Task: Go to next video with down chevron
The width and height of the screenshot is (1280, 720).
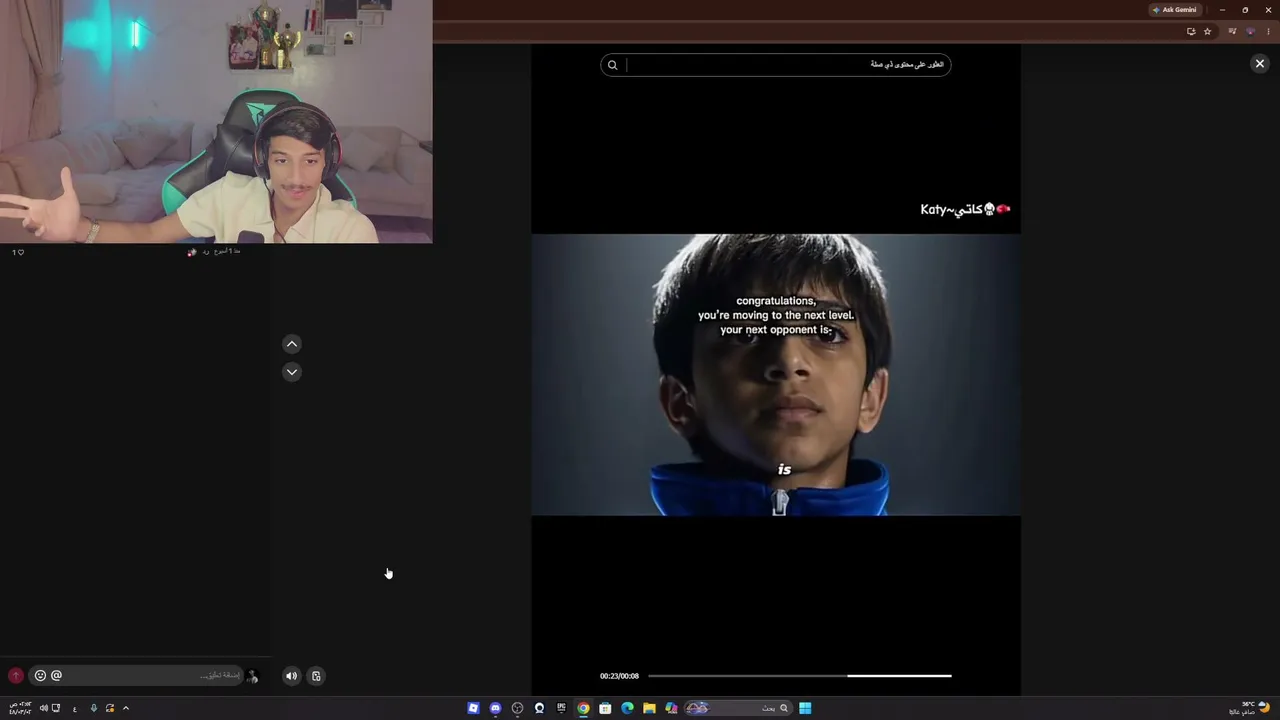Action: [292, 372]
